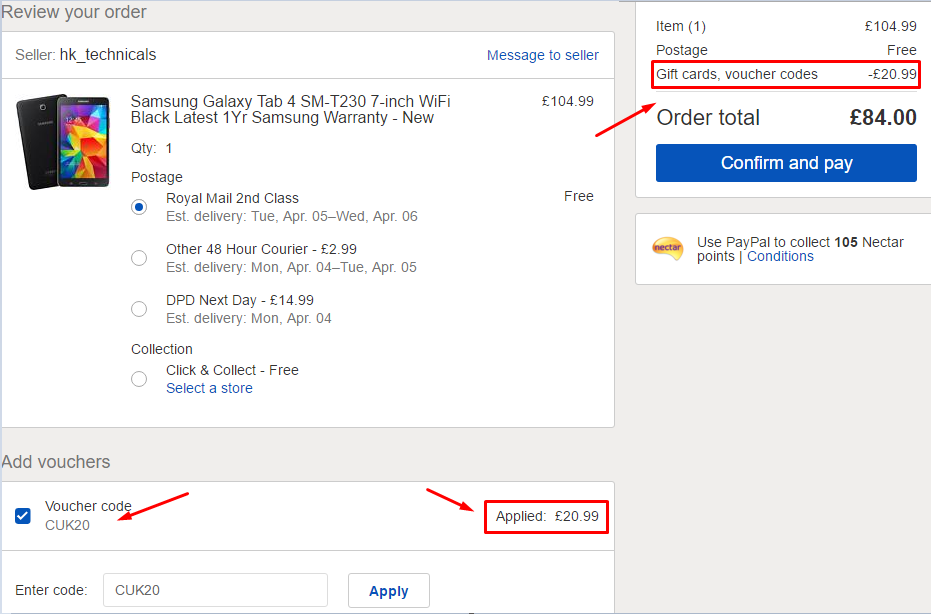
Task: Click the Qty: 1 text
Action: (x=151, y=148)
